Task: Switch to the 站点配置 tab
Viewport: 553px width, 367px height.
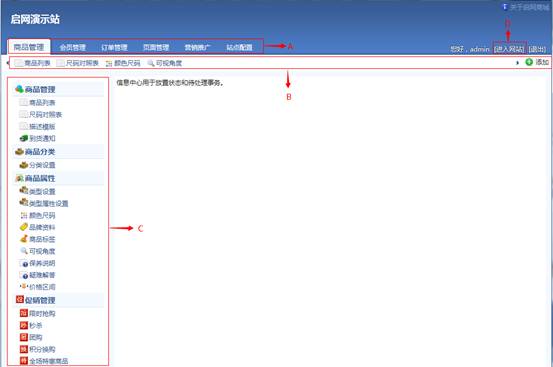Action: click(239, 47)
